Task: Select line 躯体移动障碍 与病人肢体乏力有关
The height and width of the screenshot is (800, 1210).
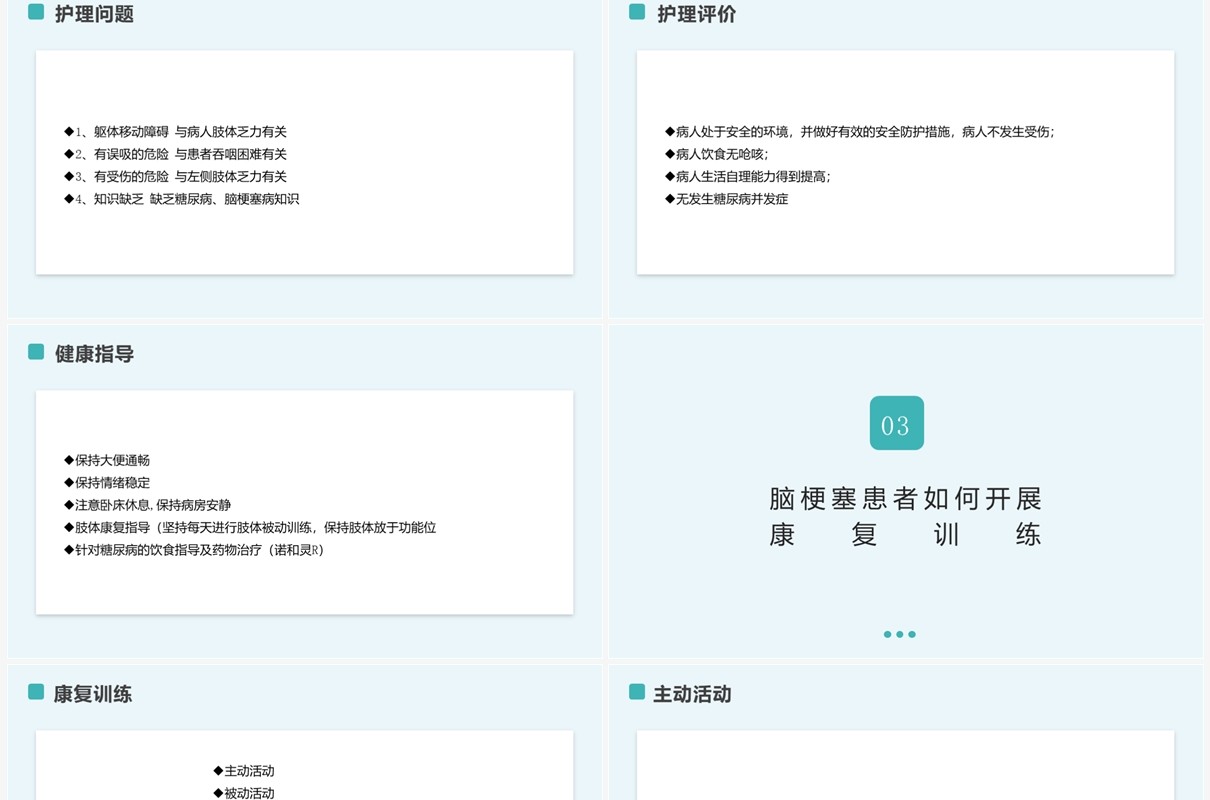Action: tap(176, 131)
